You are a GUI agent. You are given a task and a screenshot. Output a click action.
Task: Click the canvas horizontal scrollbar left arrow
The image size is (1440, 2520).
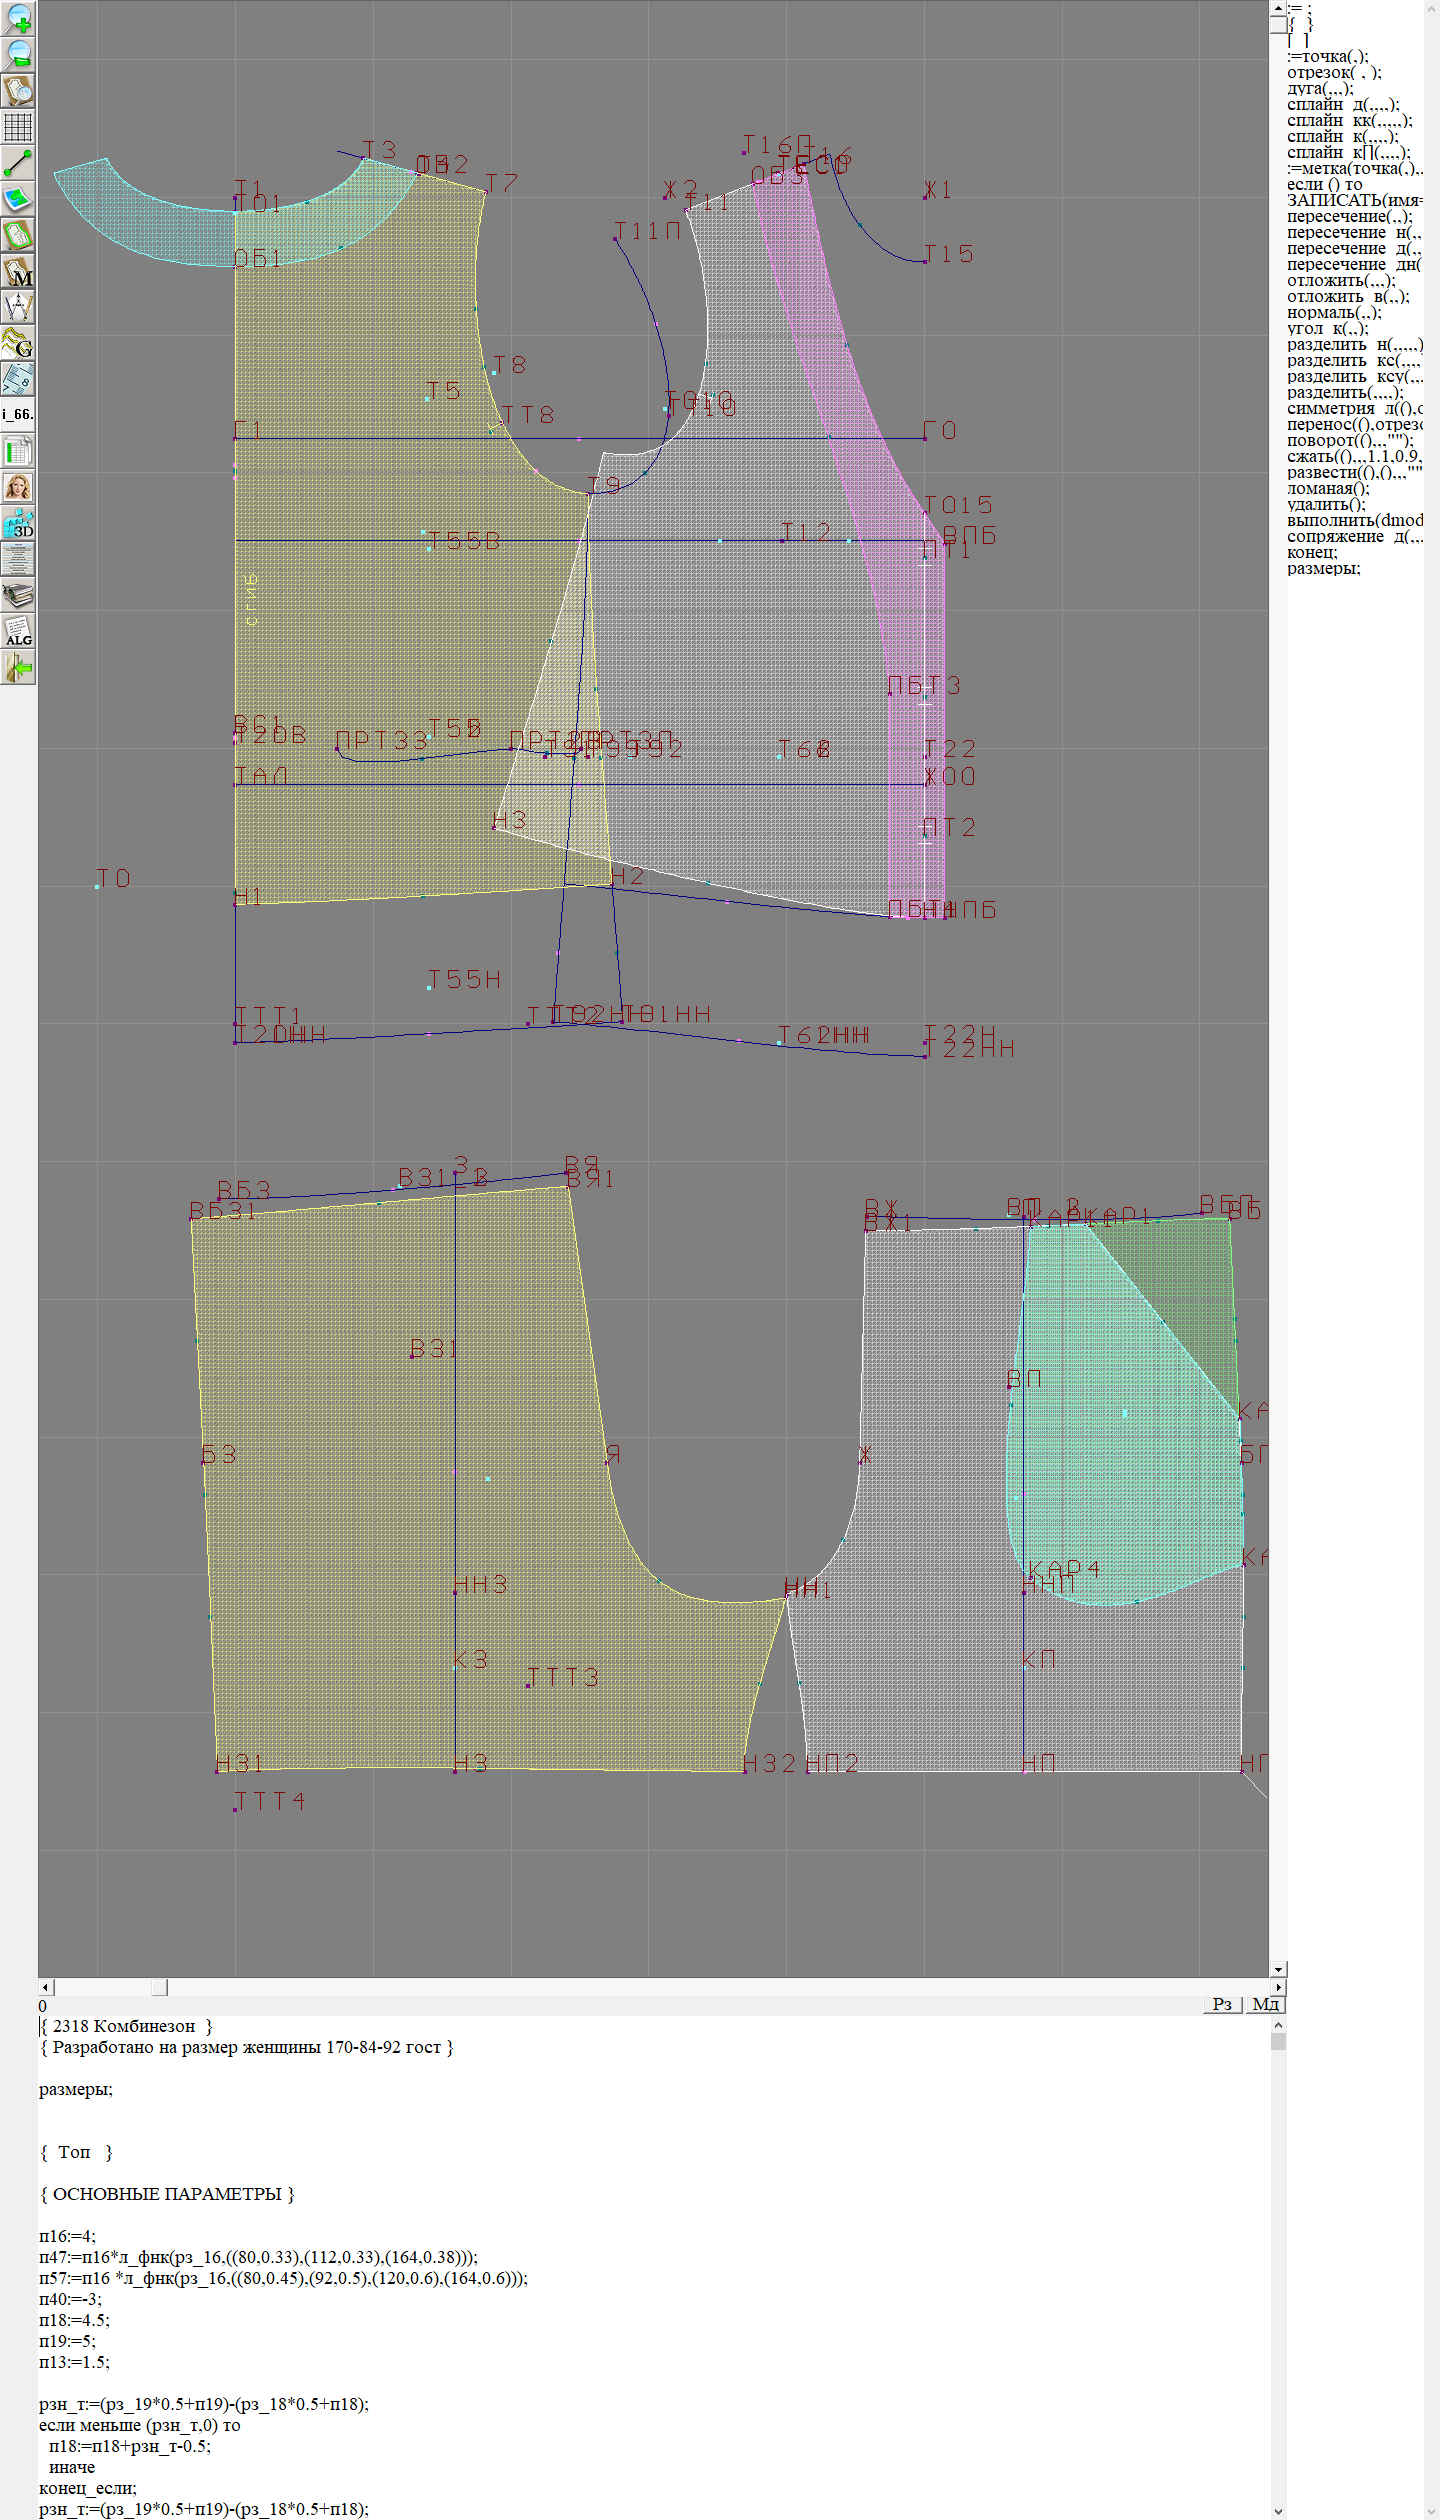point(46,1987)
